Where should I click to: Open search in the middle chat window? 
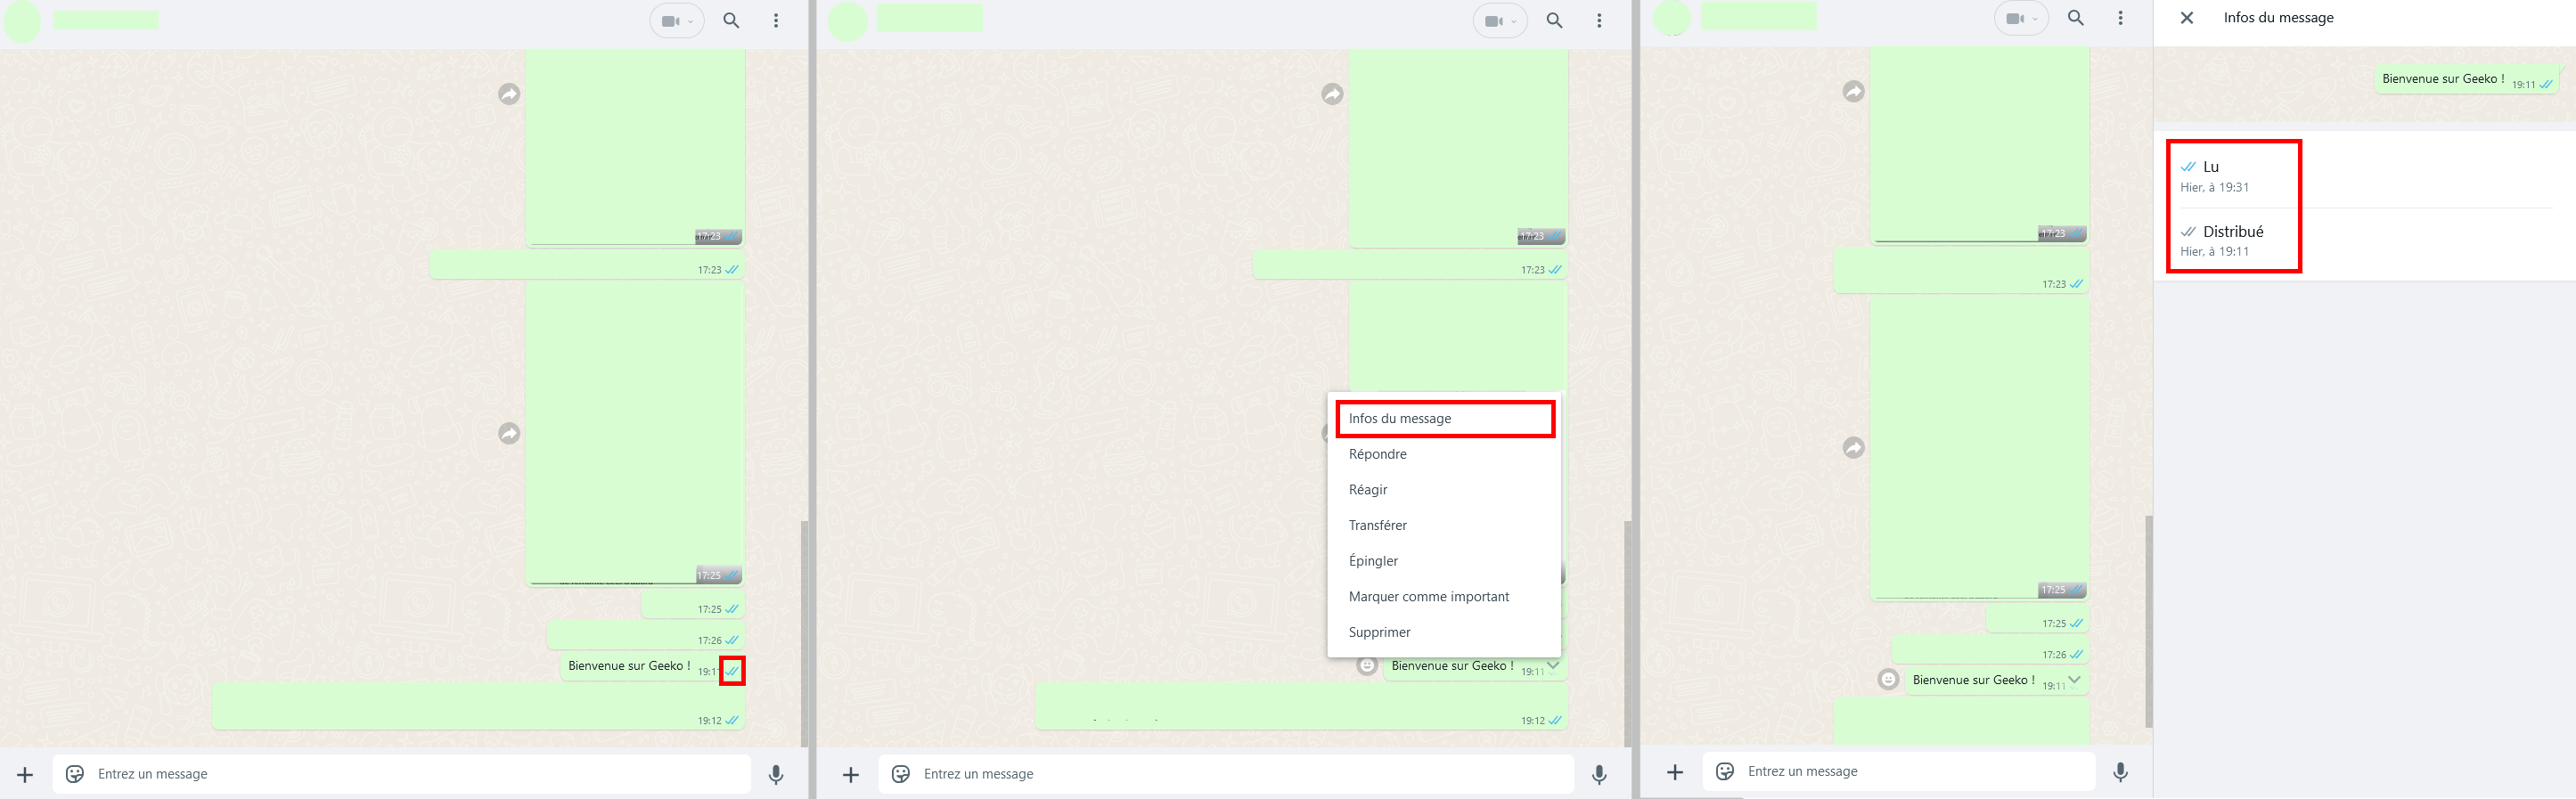click(1555, 20)
